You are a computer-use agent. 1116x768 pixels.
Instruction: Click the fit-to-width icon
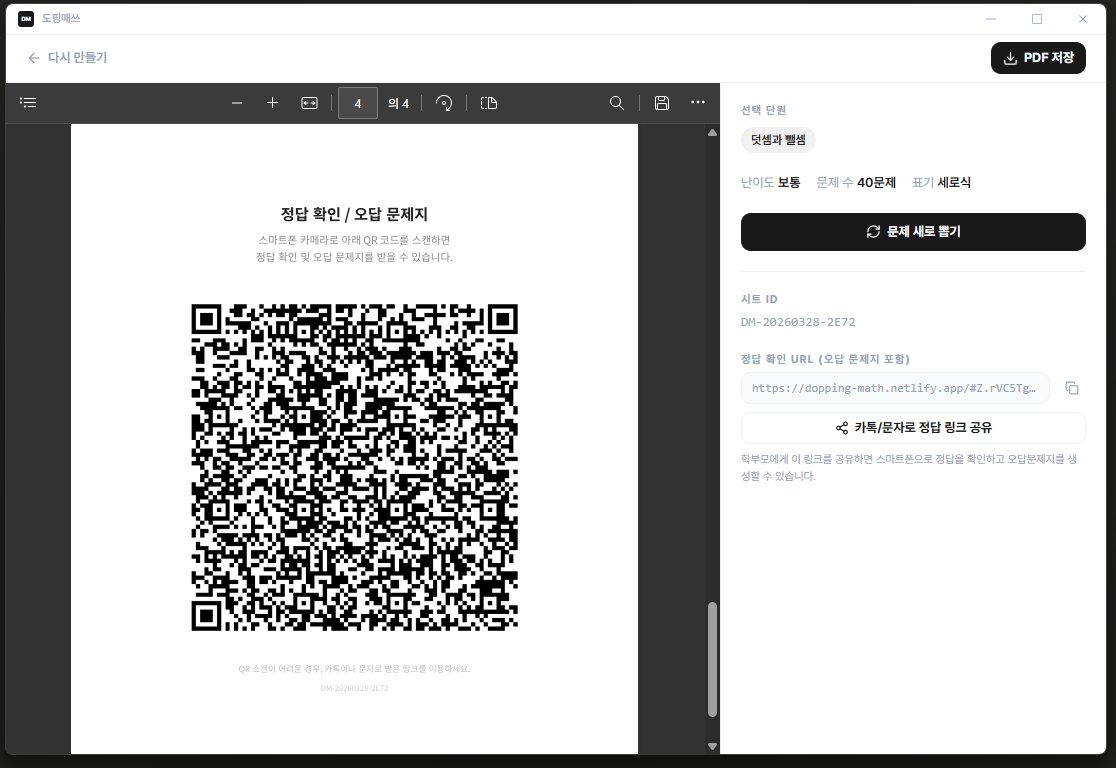click(310, 103)
